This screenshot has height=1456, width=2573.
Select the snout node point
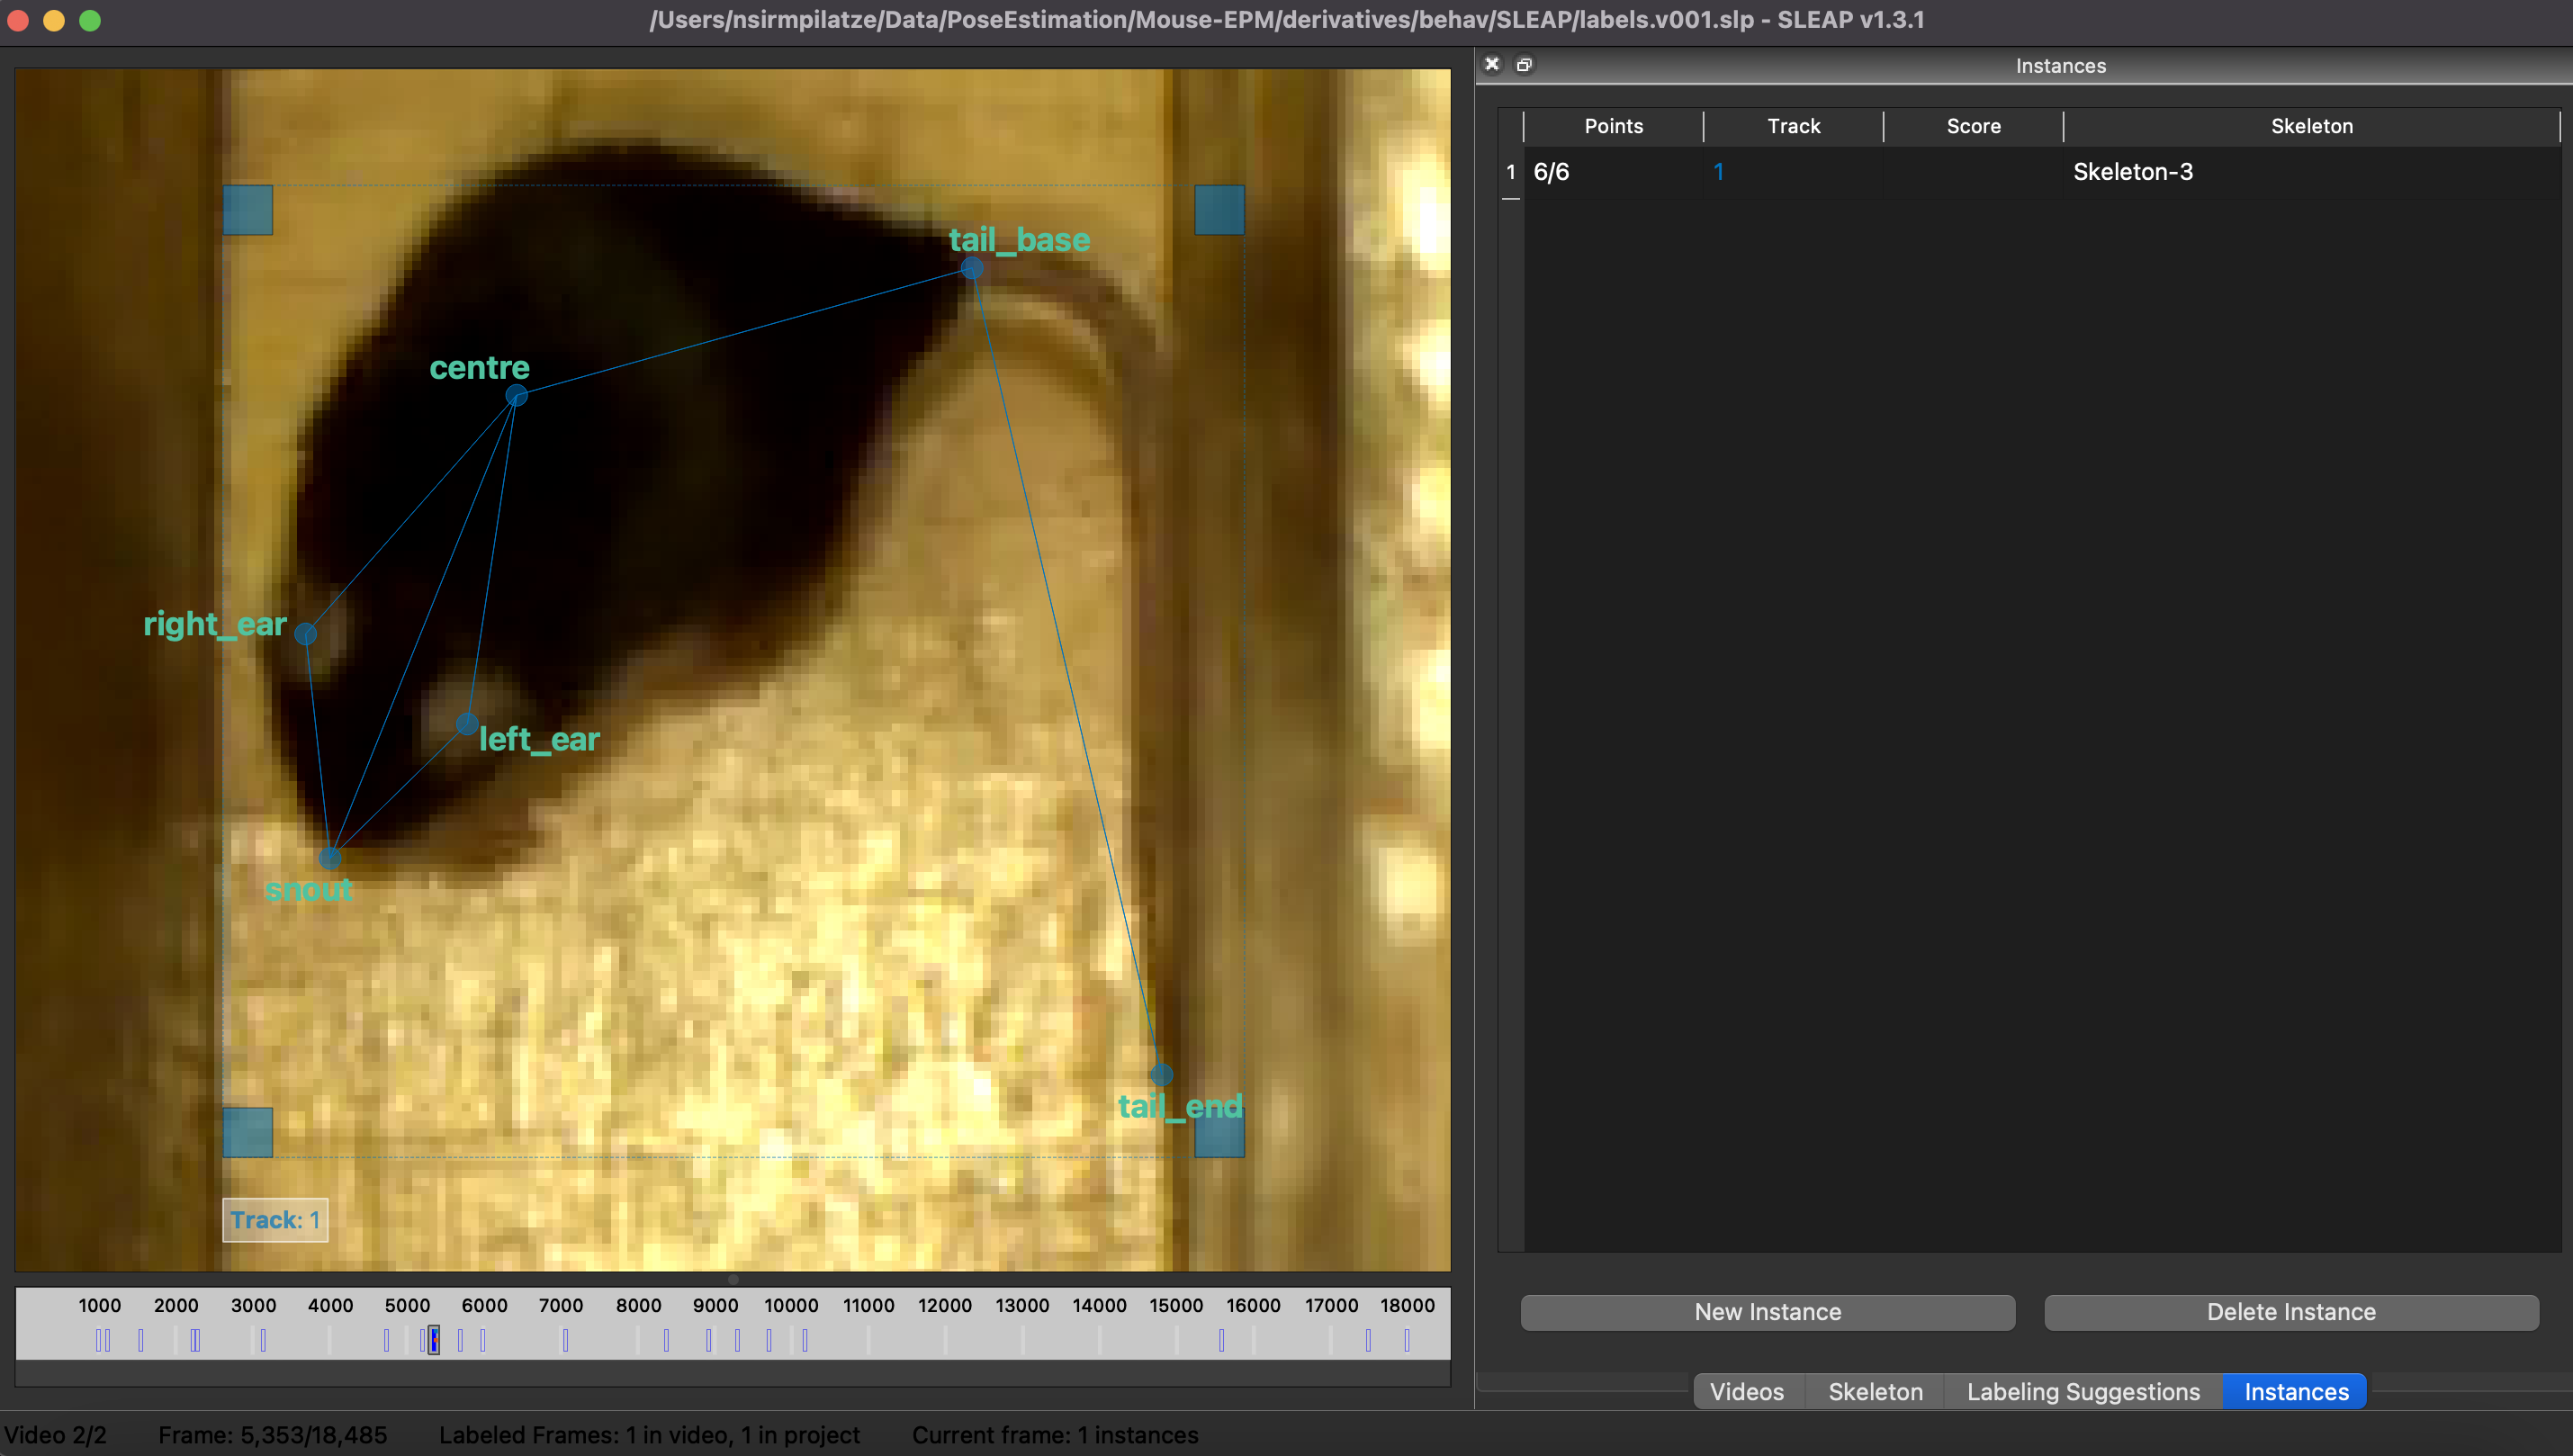pos(330,858)
